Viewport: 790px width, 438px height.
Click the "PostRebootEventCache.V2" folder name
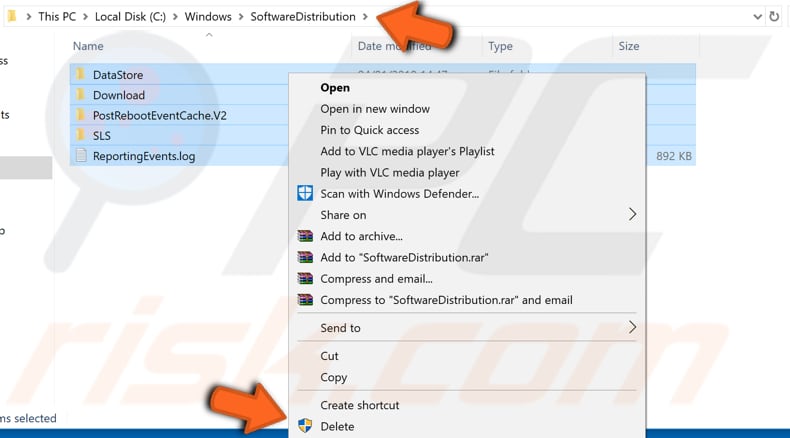[160, 115]
